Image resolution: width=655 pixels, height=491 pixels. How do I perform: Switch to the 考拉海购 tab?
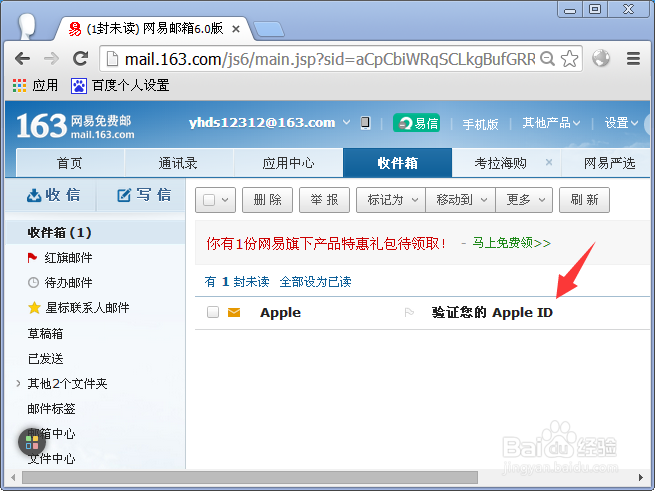pos(500,163)
